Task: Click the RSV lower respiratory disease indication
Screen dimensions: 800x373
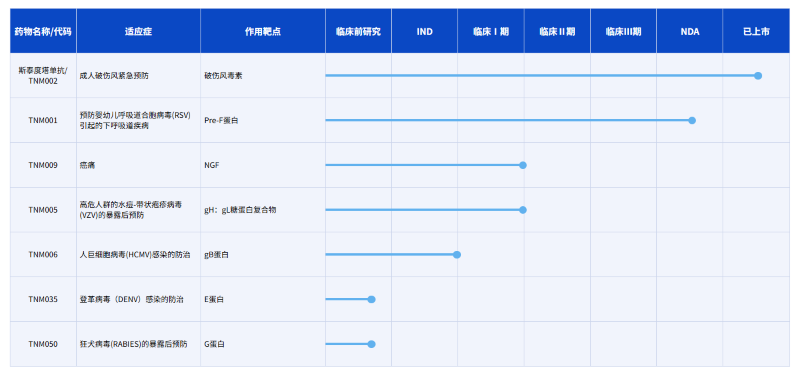Action: (x=135, y=120)
